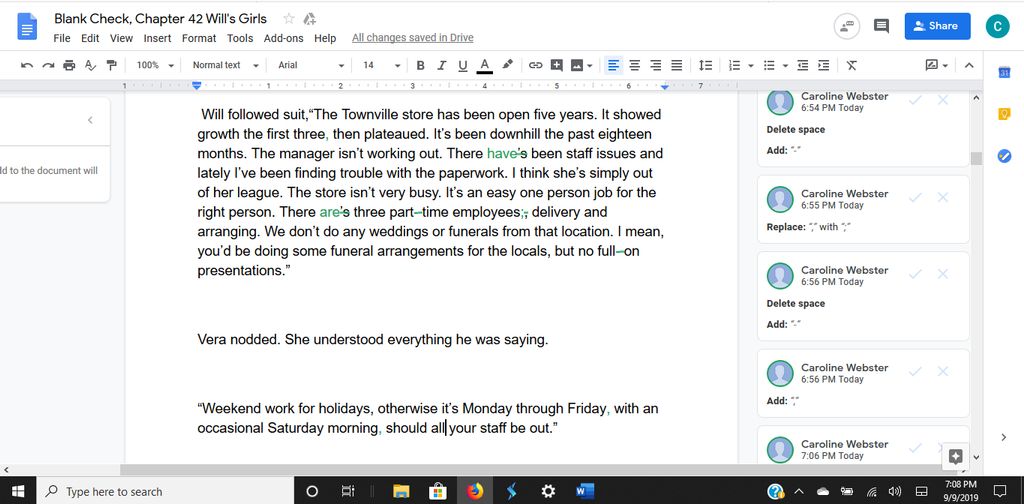Select the paint format roller tool
This screenshot has height=504, width=1024.
click(x=111, y=65)
